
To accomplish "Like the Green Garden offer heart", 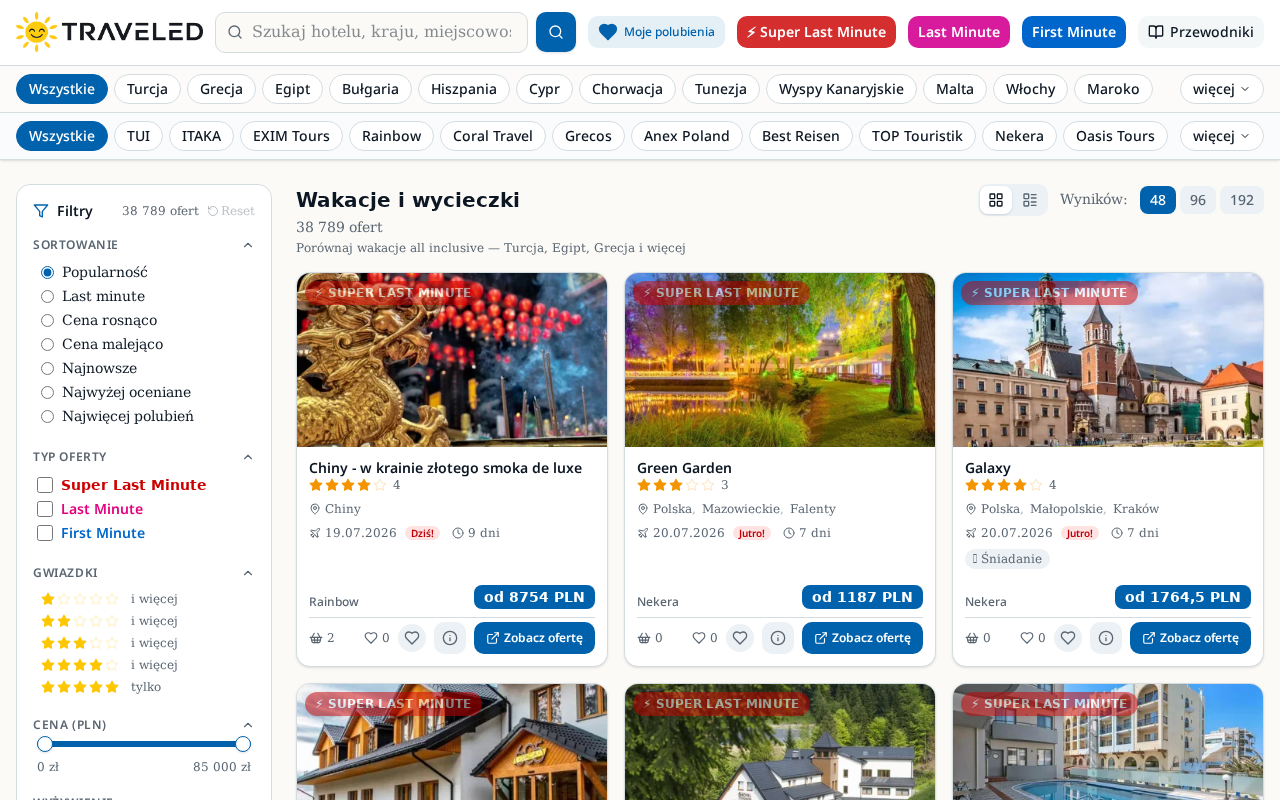I will coord(740,638).
